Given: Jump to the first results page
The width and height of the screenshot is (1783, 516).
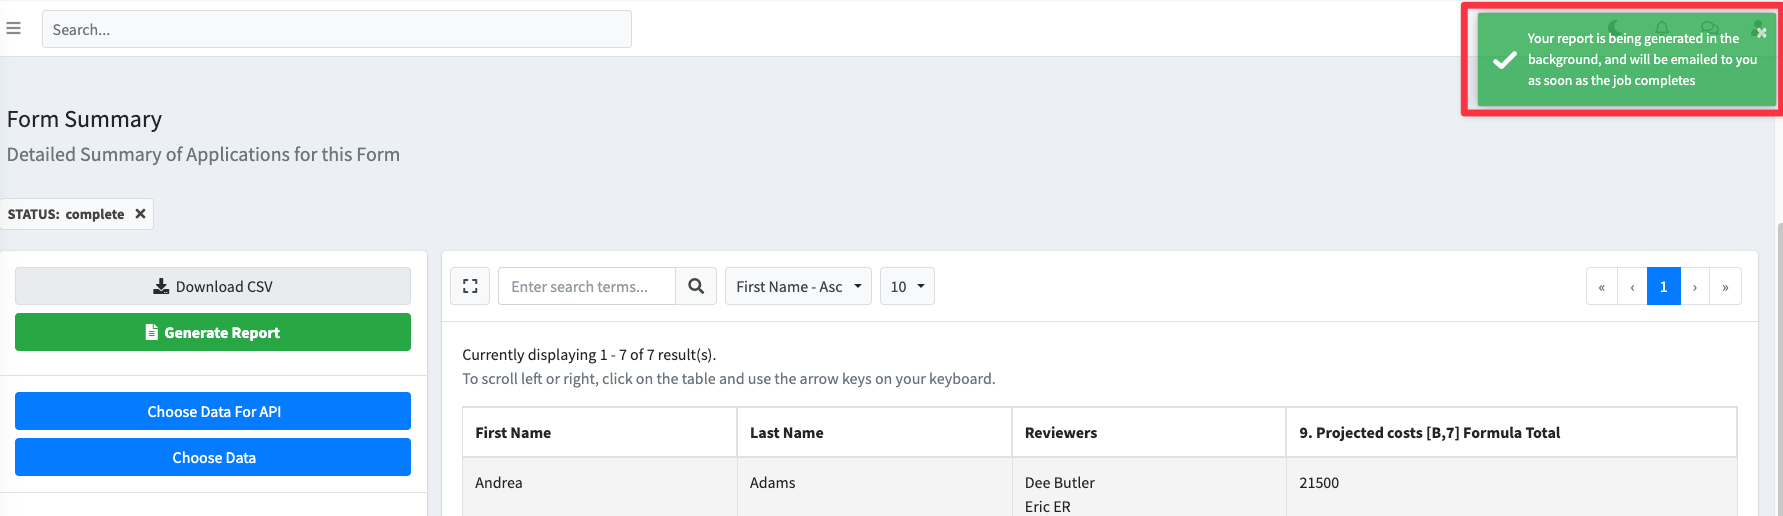Looking at the screenshot, I should coord(1601,287).
